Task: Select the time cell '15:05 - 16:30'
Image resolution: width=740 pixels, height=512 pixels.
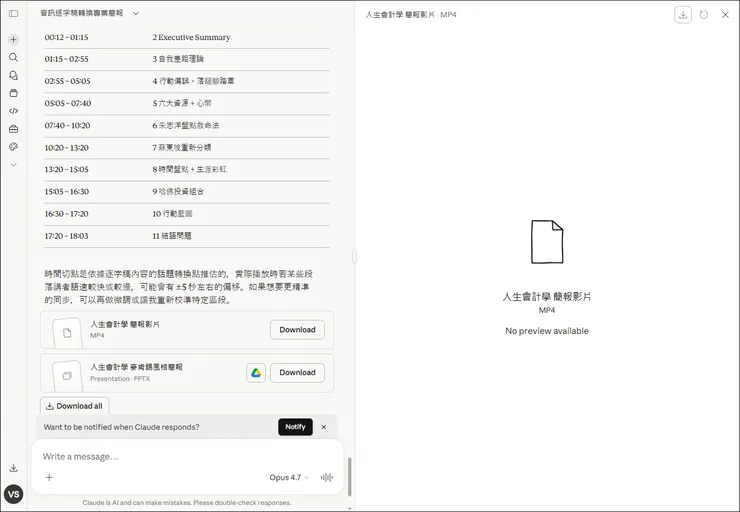Action: click(x=67, y=192)
